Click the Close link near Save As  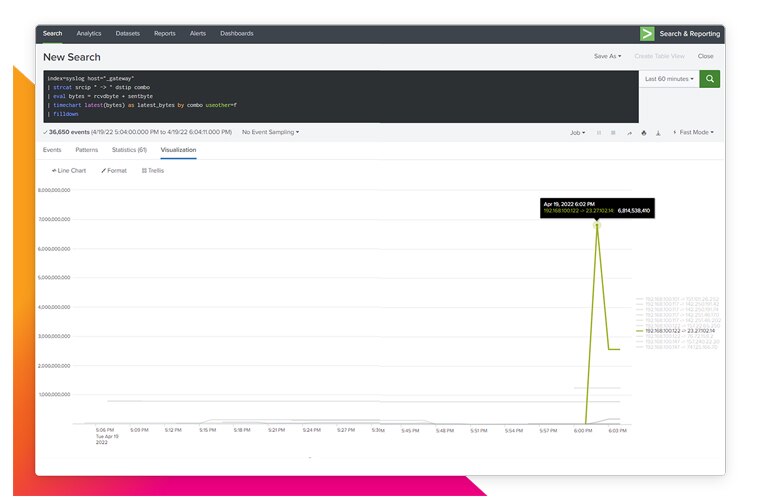click(x=706, y=57)
